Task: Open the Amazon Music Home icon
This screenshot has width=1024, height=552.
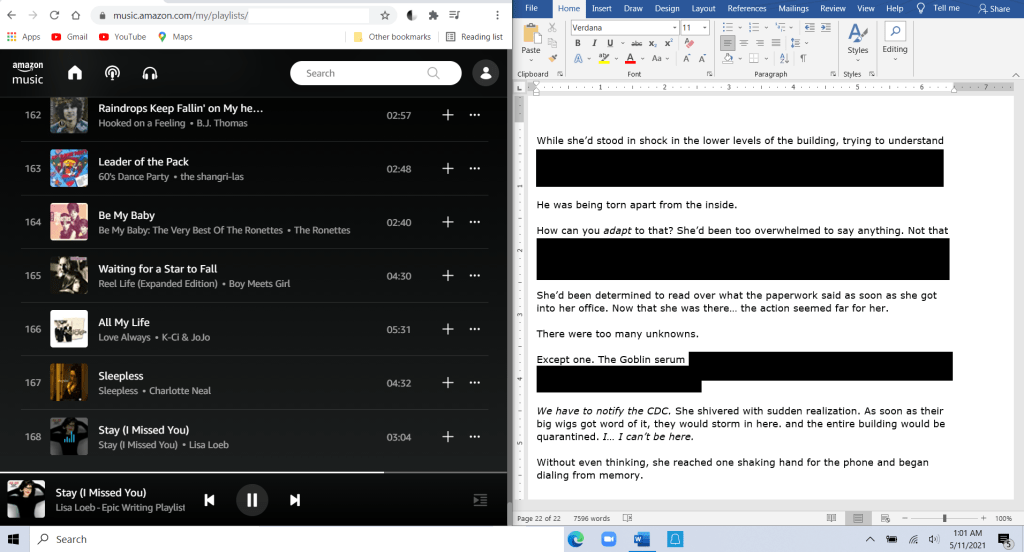Action: (x=75, y=73)
